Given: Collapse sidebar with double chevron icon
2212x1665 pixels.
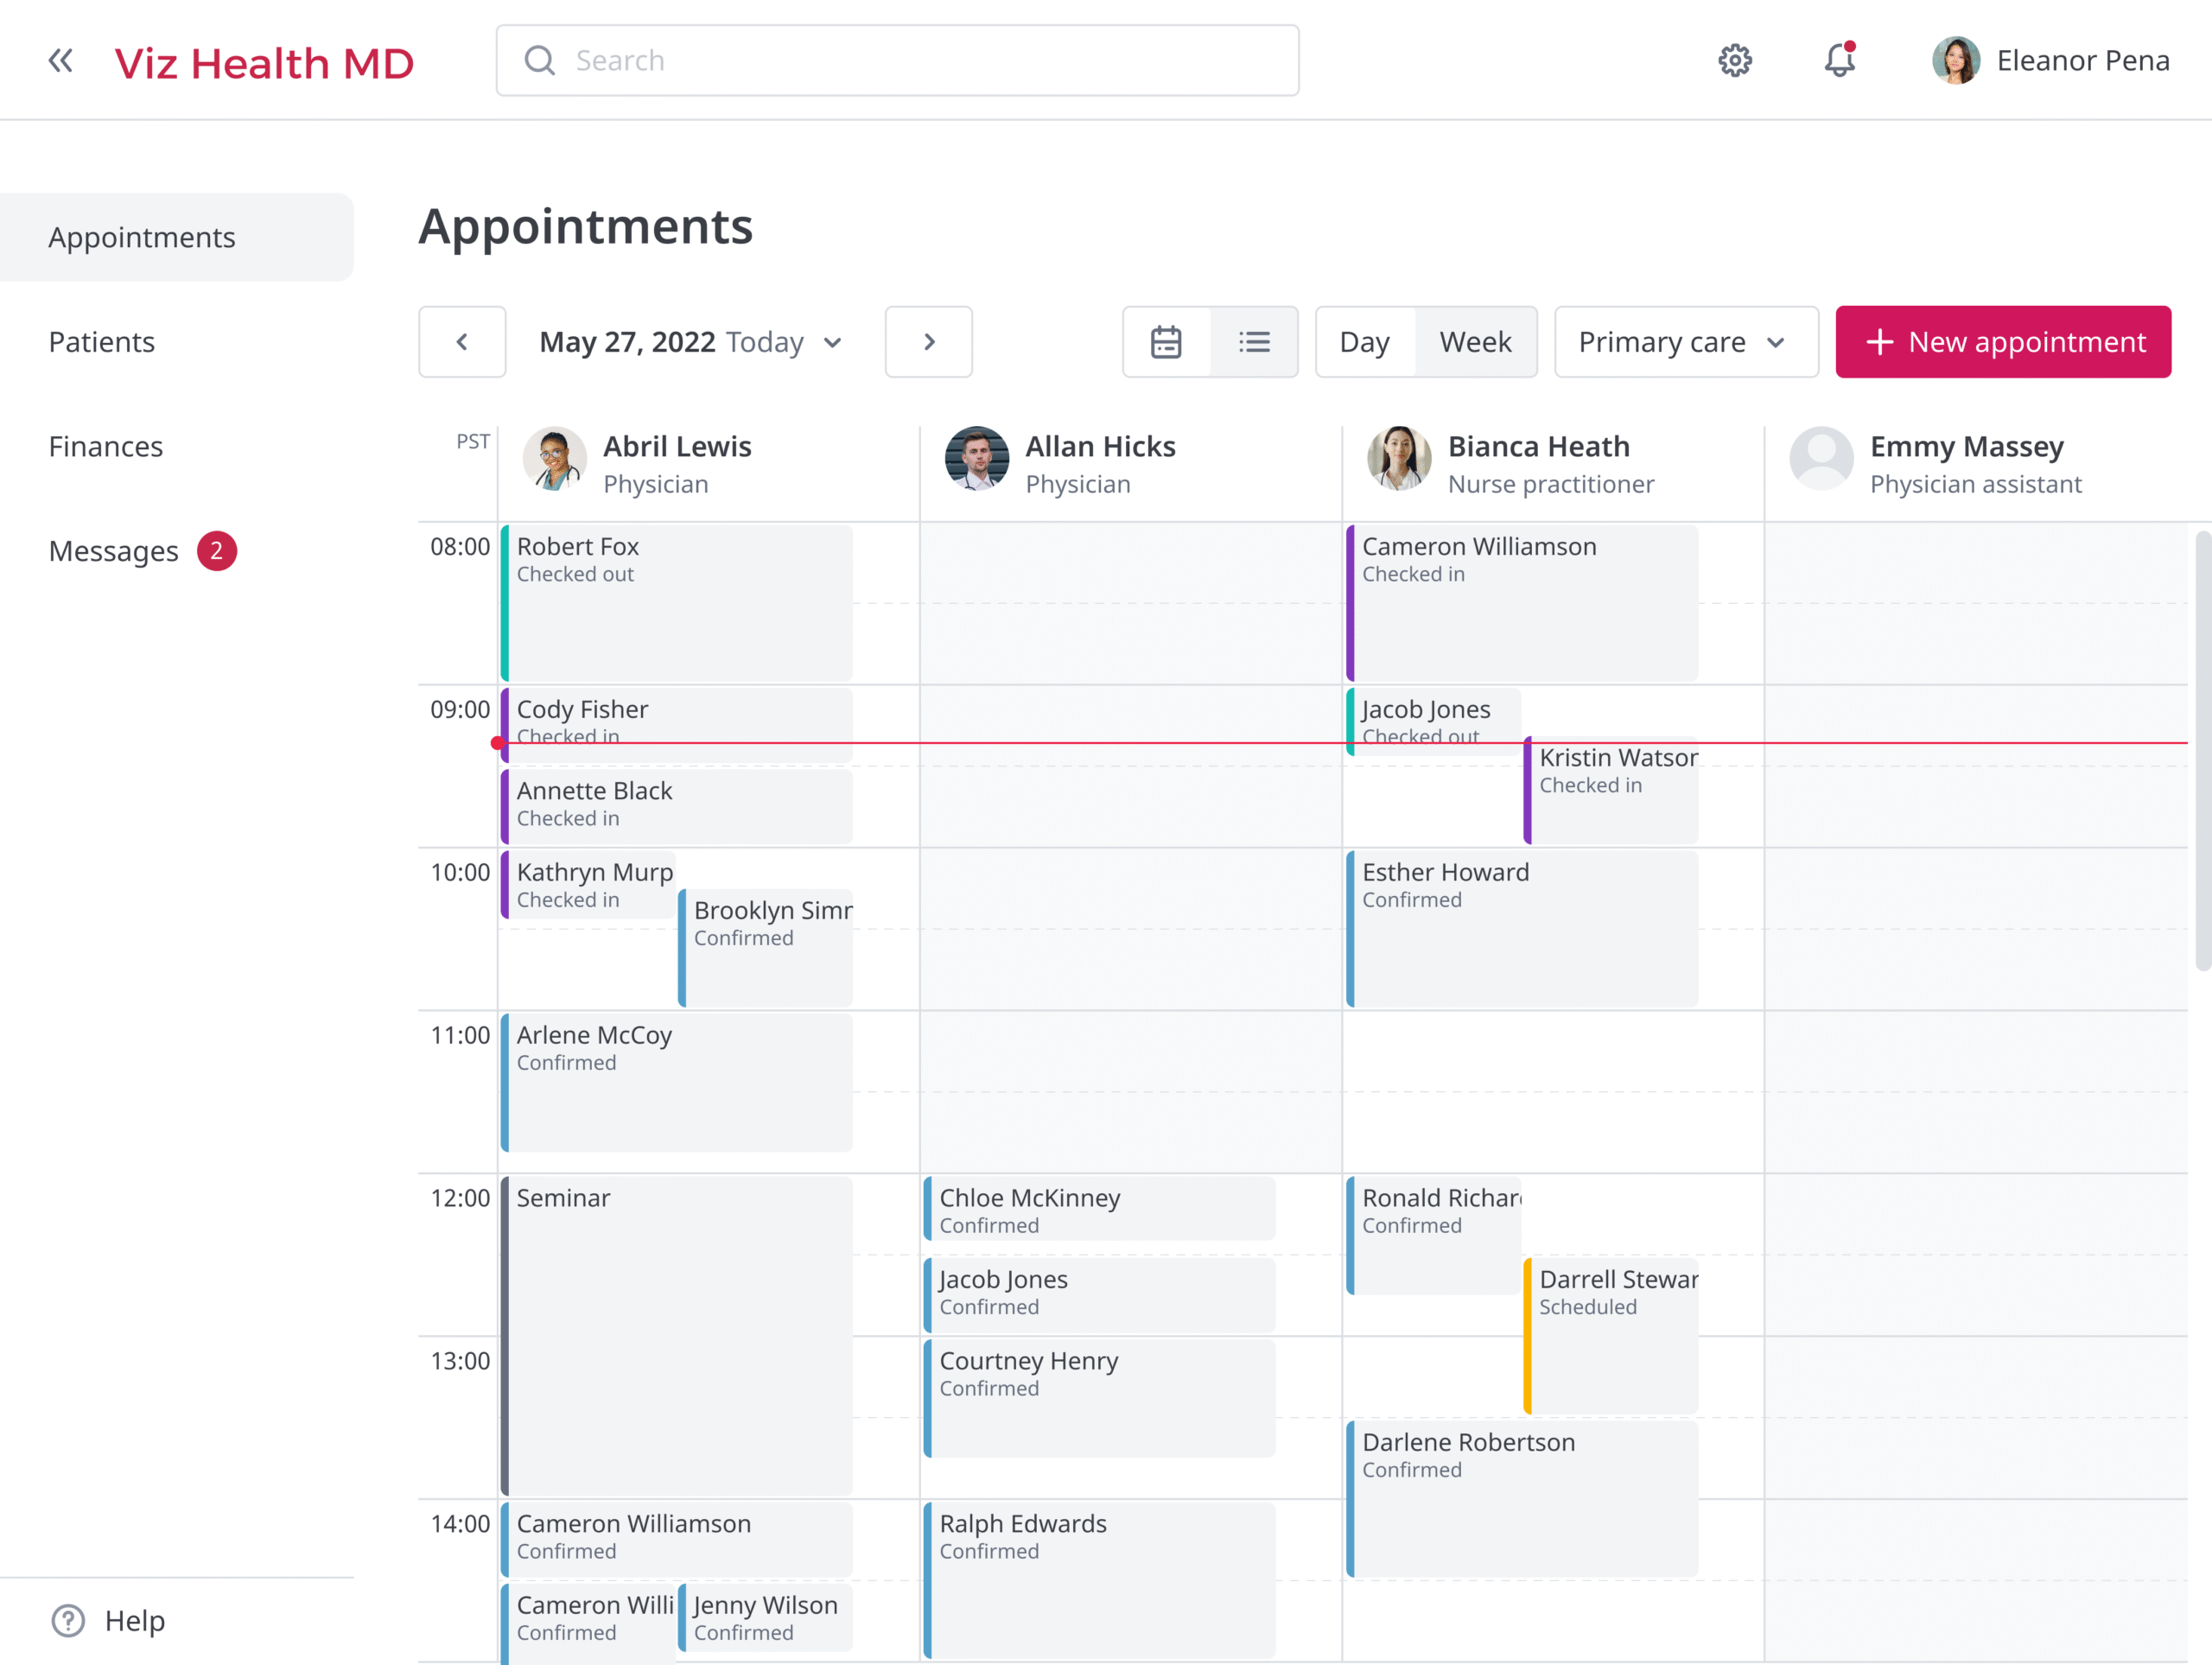Looking at the screenshot, I should point(61,61).
